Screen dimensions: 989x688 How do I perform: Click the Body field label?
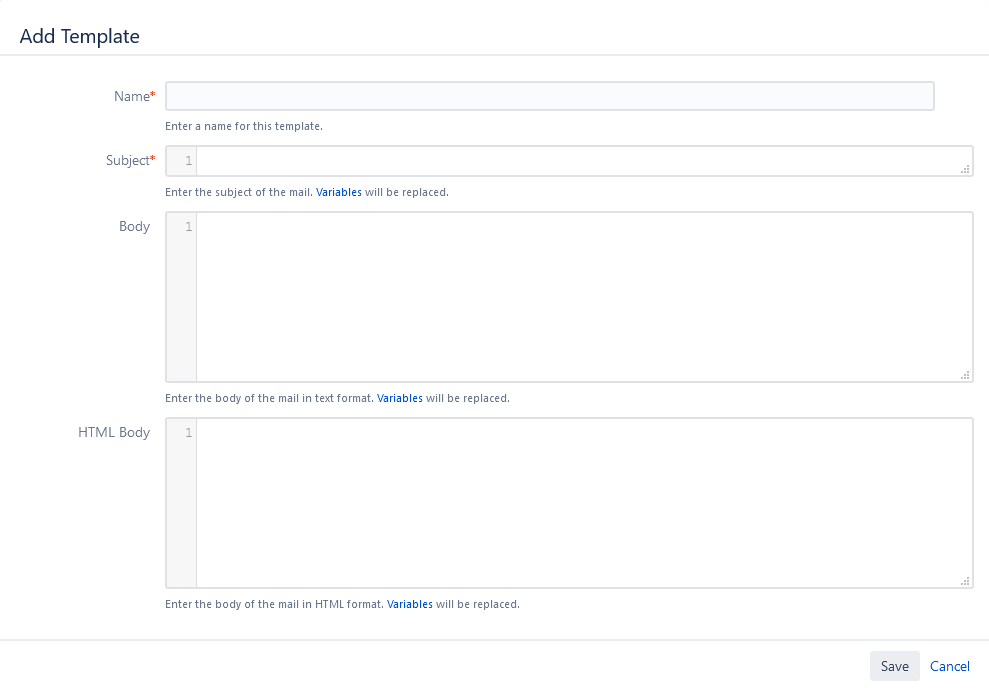134,226
